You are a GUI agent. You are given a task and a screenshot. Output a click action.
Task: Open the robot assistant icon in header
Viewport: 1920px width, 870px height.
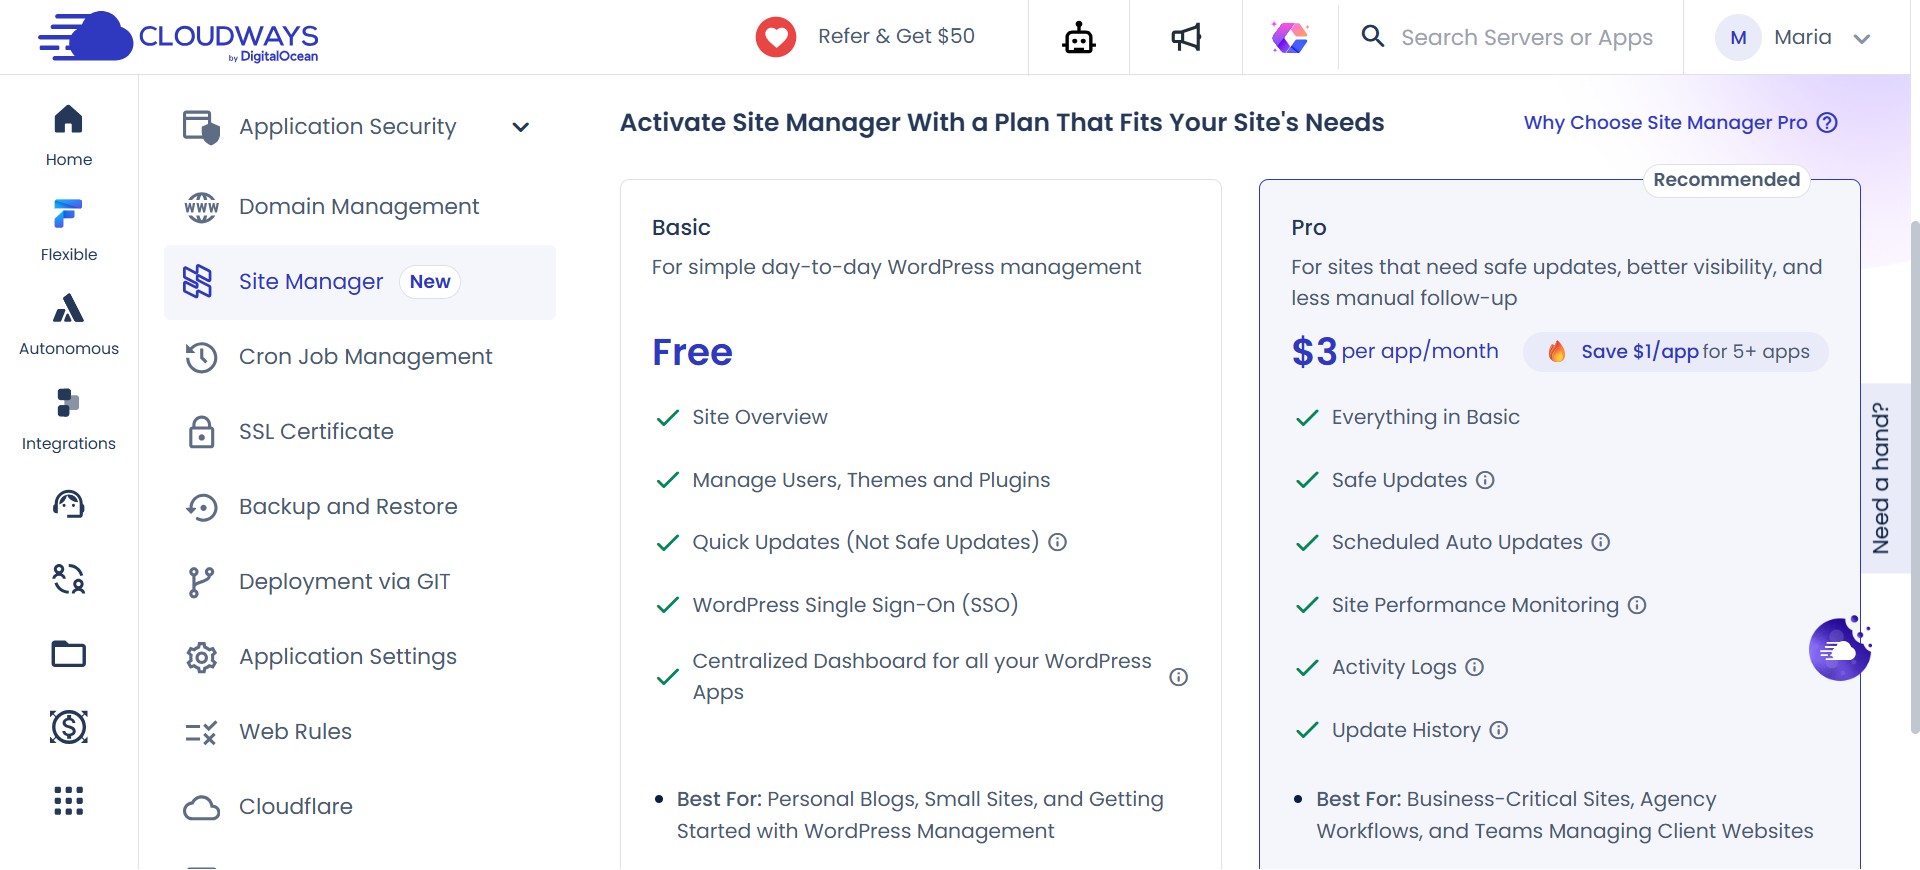1078,38
